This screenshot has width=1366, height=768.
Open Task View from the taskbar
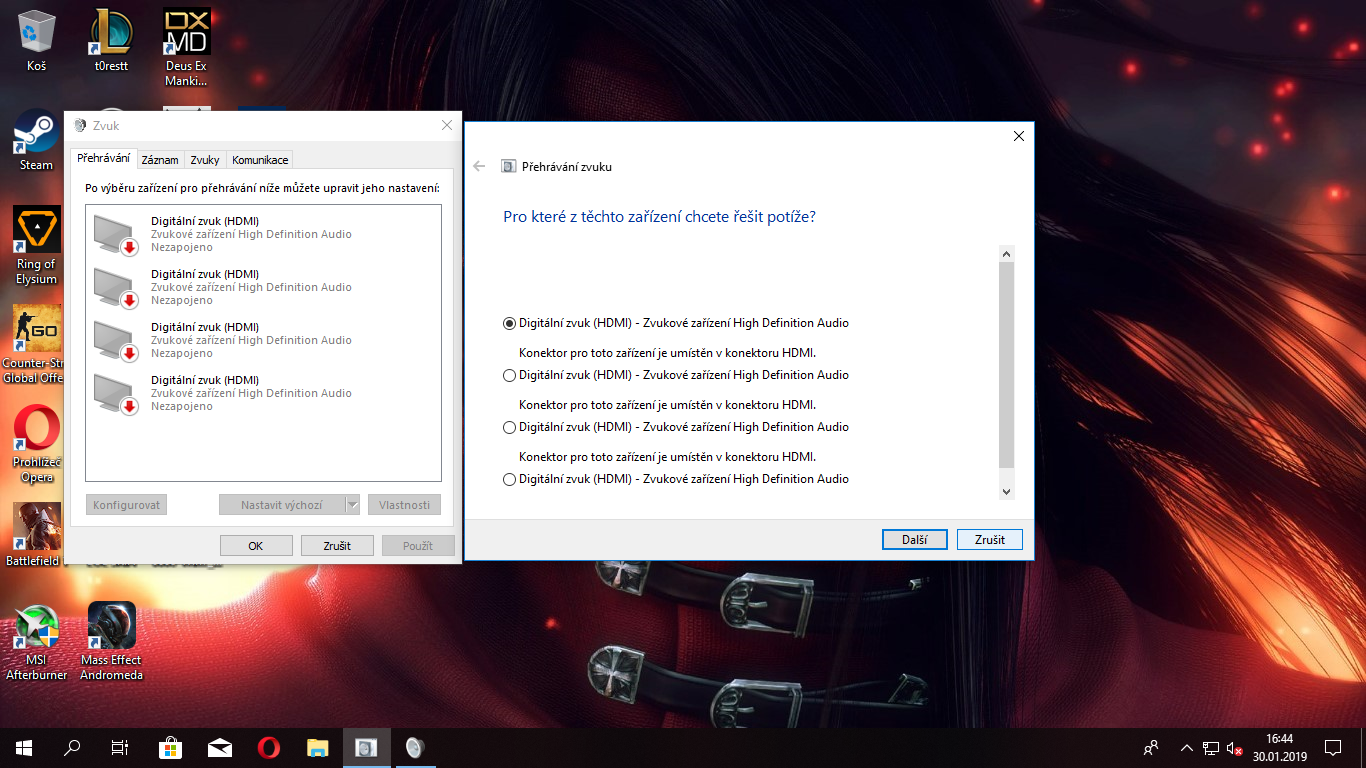120,747
